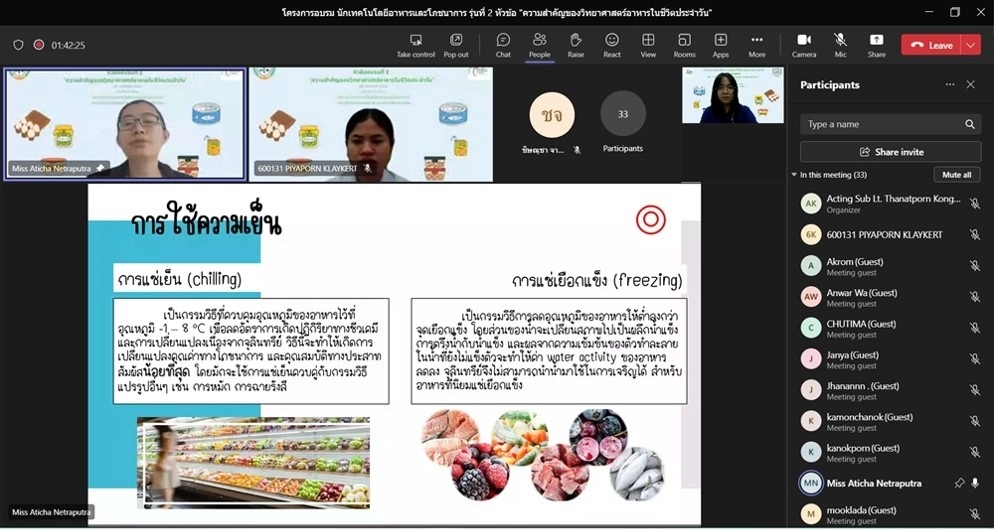Click the pin icon for Miss Aticha Netraputra
This screenshot has width=994, height=529.
coord(959,483)
